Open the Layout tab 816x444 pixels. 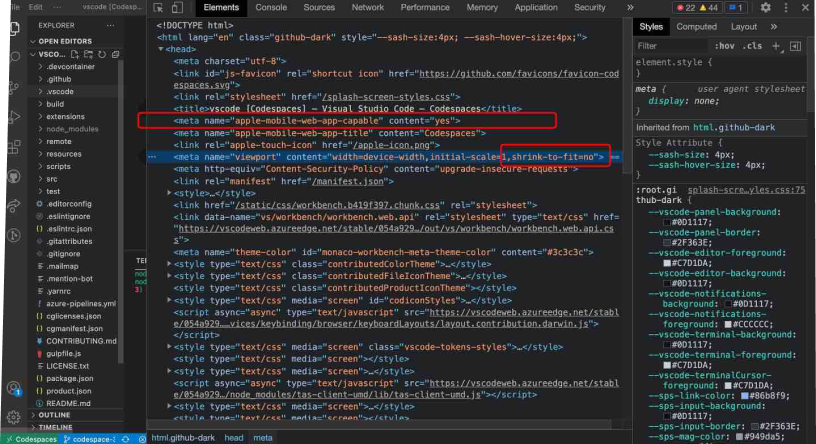click(744, 27)
